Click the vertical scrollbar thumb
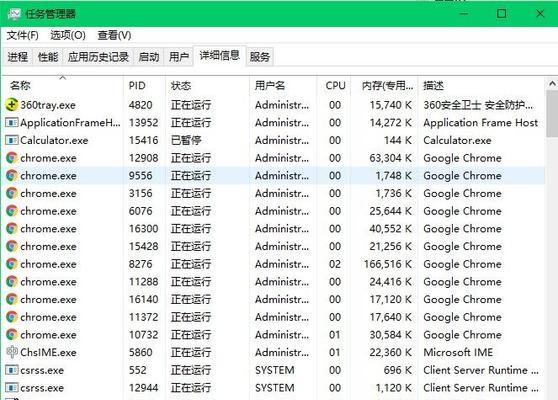 tap(552, 114)
